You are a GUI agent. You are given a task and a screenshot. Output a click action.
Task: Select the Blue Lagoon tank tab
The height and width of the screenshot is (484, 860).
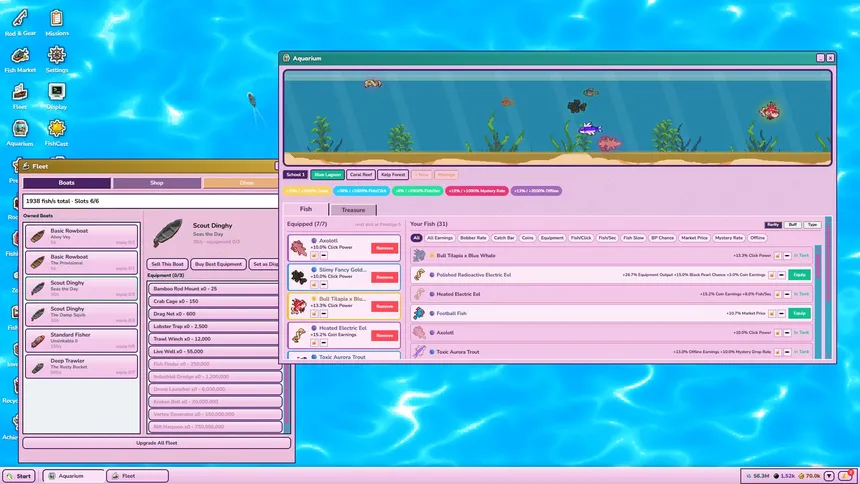click(327, 175)
